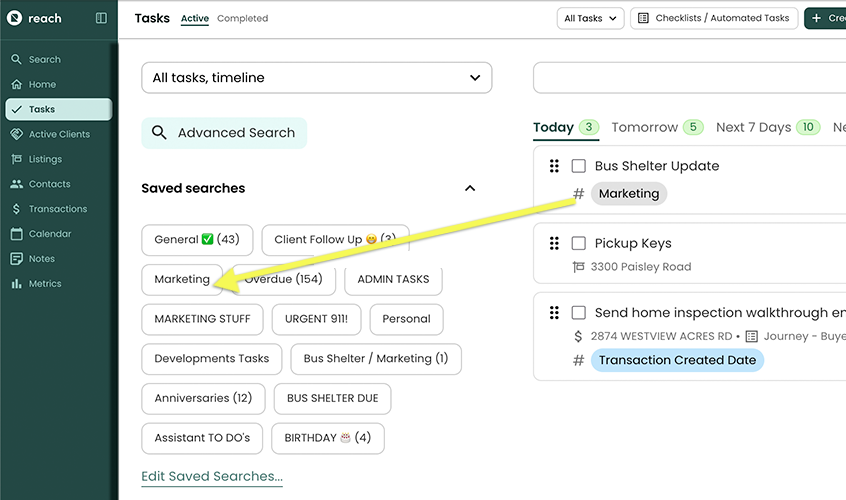Collapse the sidebar with the panel icon
The height and width of the screenshot is (500, 846).
click(101, 18)
